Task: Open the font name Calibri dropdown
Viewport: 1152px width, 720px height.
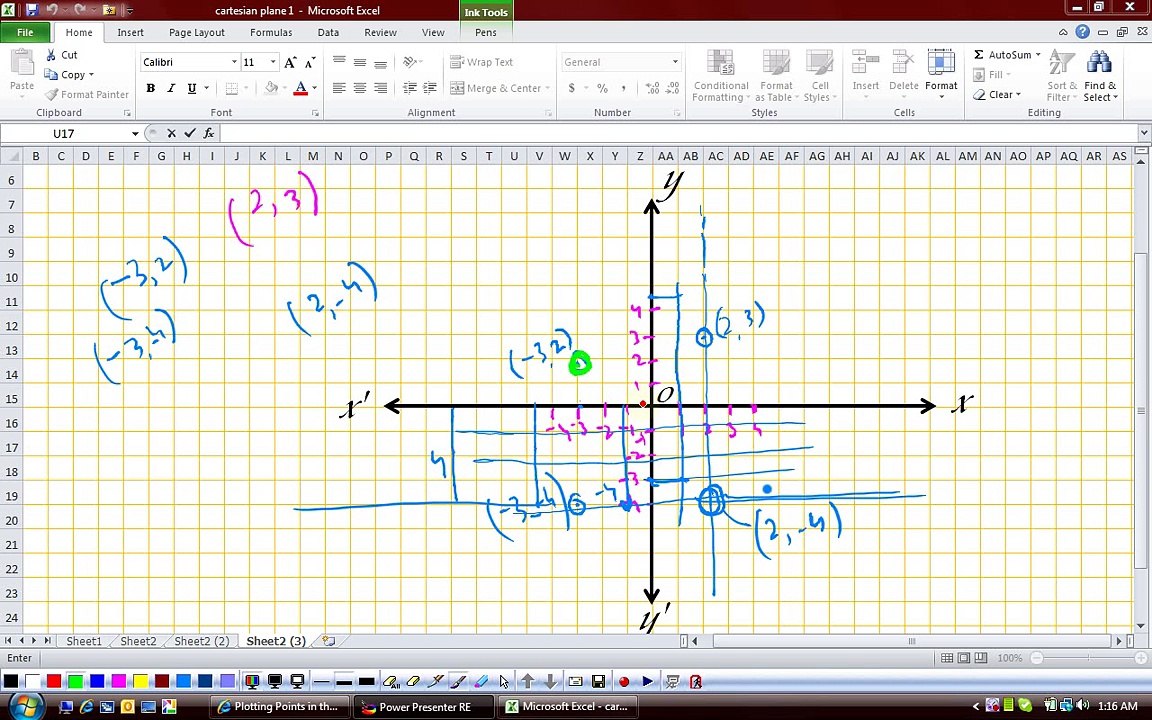Action: [234, 62]
